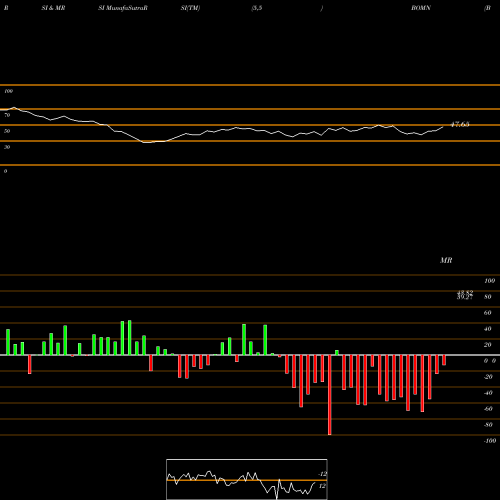Image resolution: width=500 pixels, height=500 pixels.
Task: Click the '80' label on MR axis
Action: (x=488, y=297)
